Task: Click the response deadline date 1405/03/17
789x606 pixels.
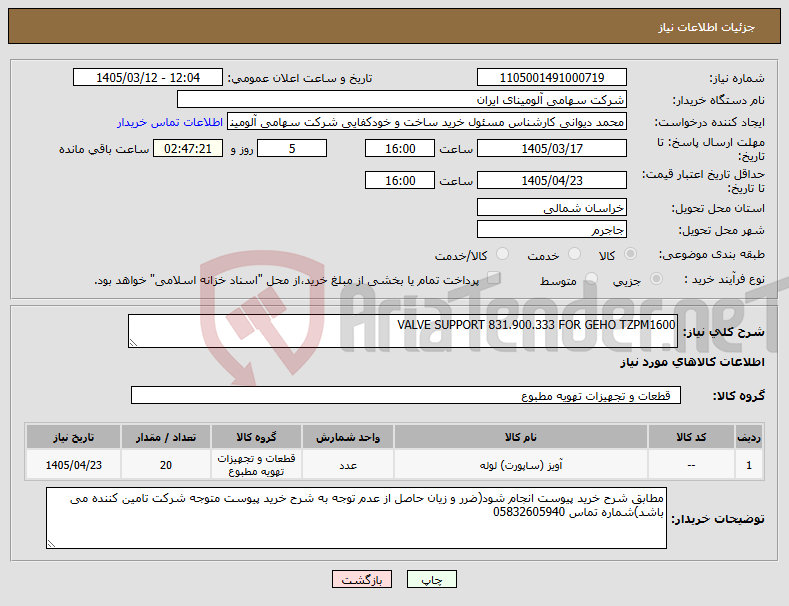Action: click(x=551, y=148)
